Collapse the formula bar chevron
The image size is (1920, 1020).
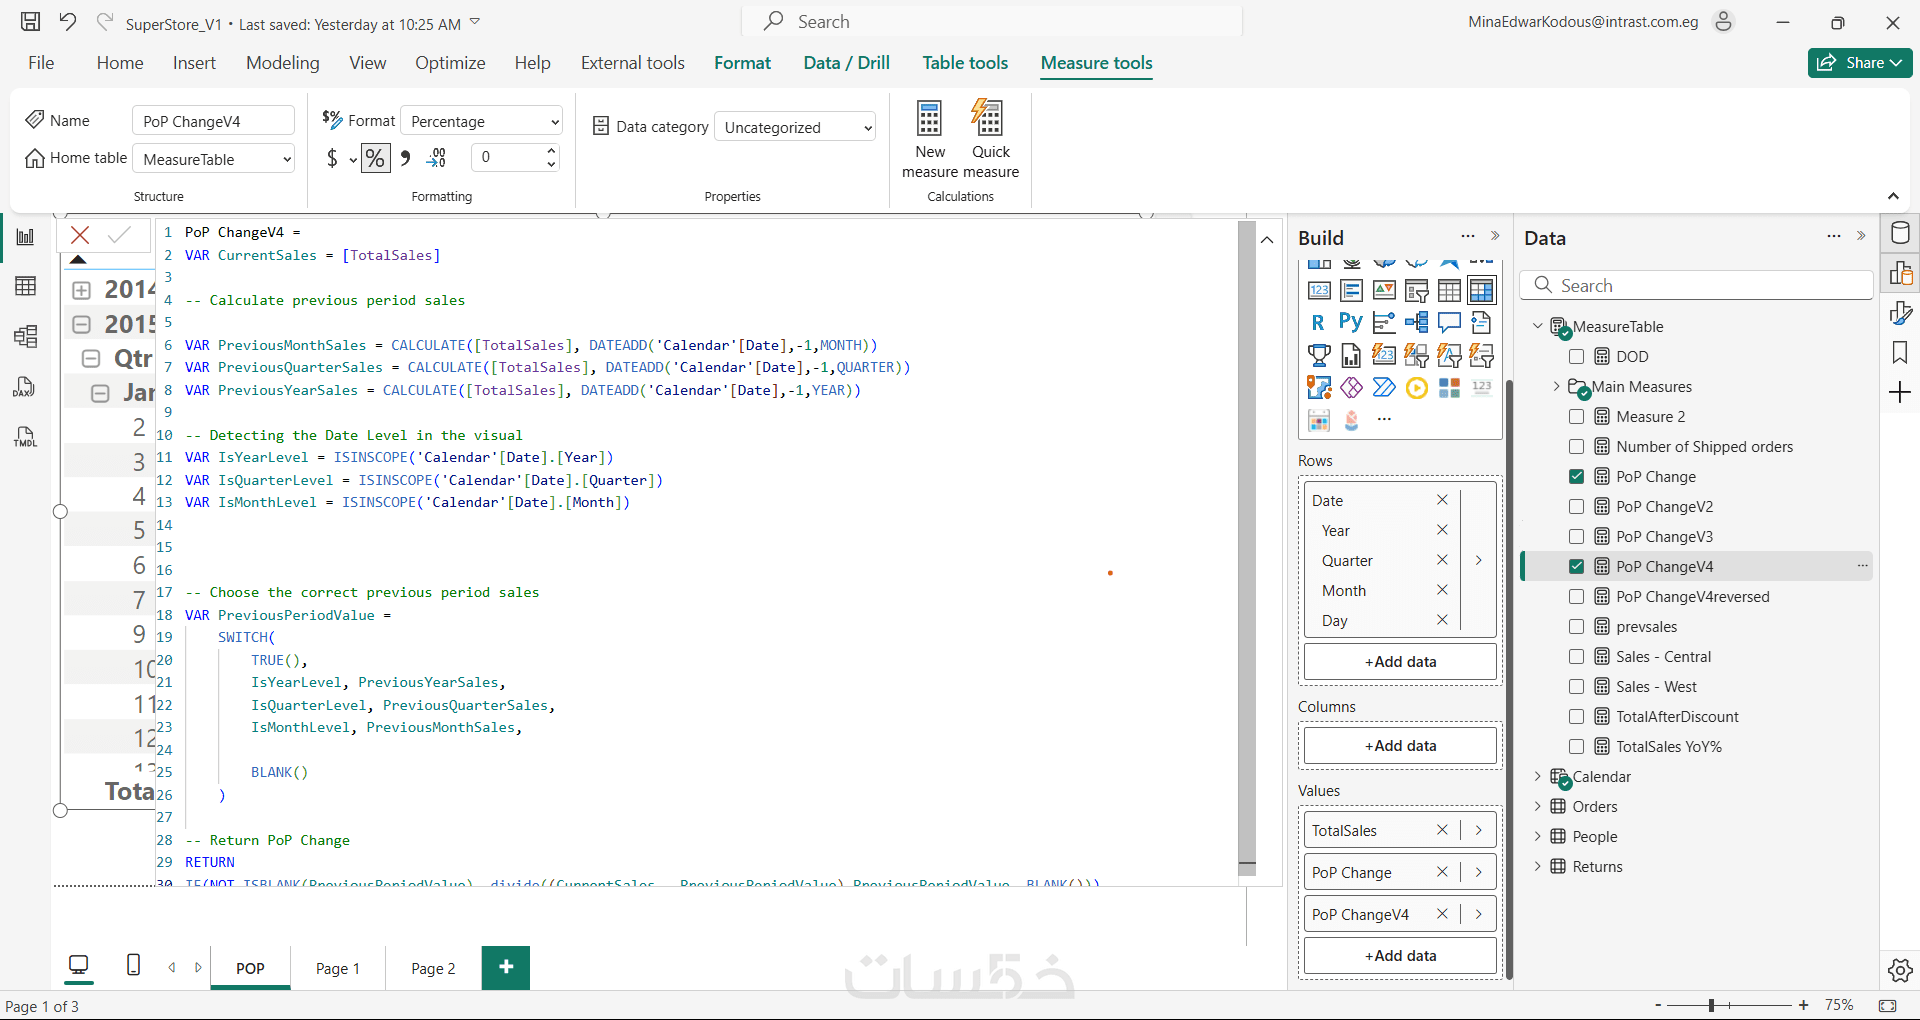[x=1267, y=240]
